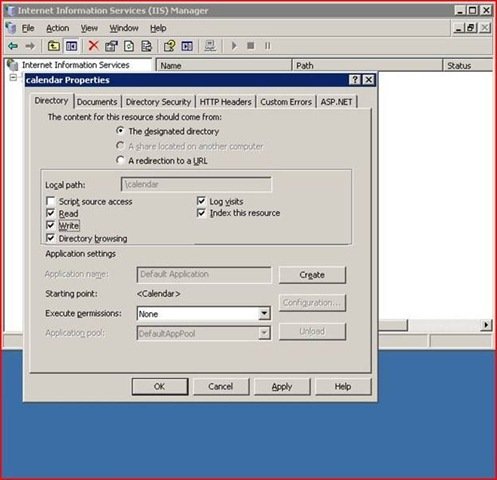Click the dialog Help button
Screen dimensions: 497x480
343,387
